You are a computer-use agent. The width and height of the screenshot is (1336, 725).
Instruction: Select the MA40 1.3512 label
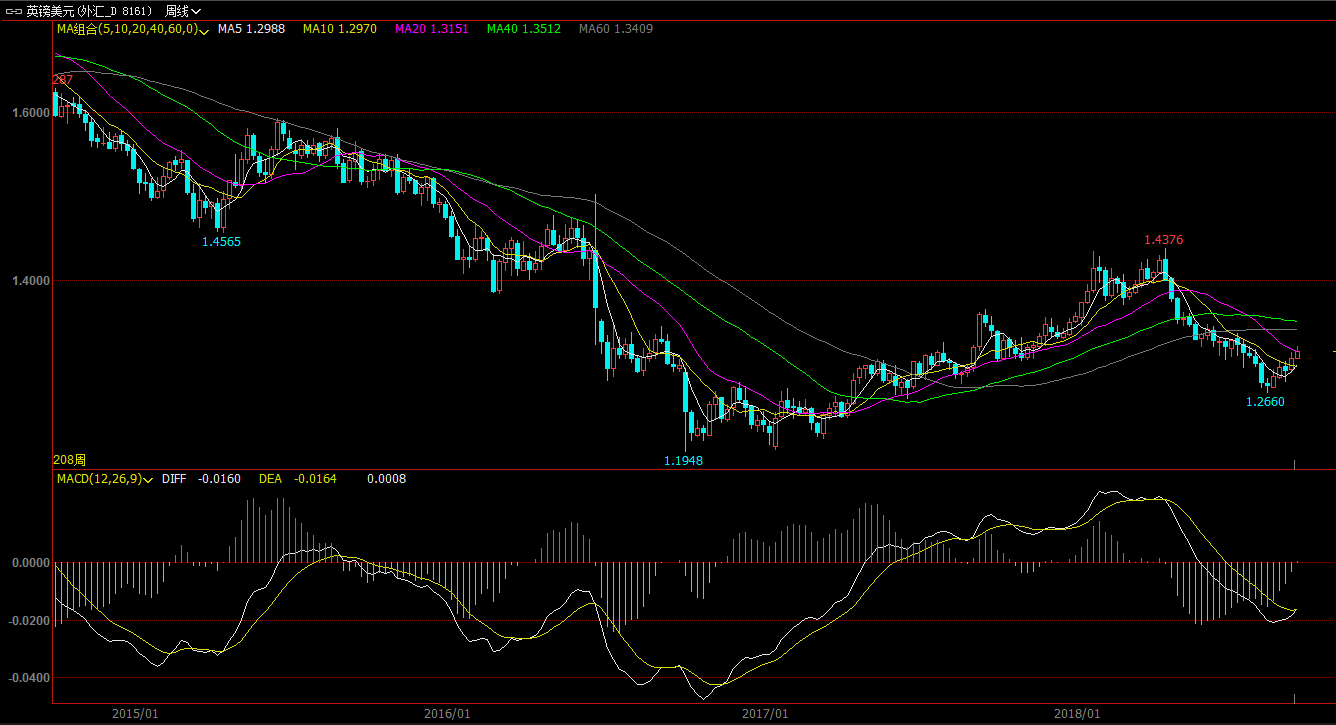pos(524,29)
